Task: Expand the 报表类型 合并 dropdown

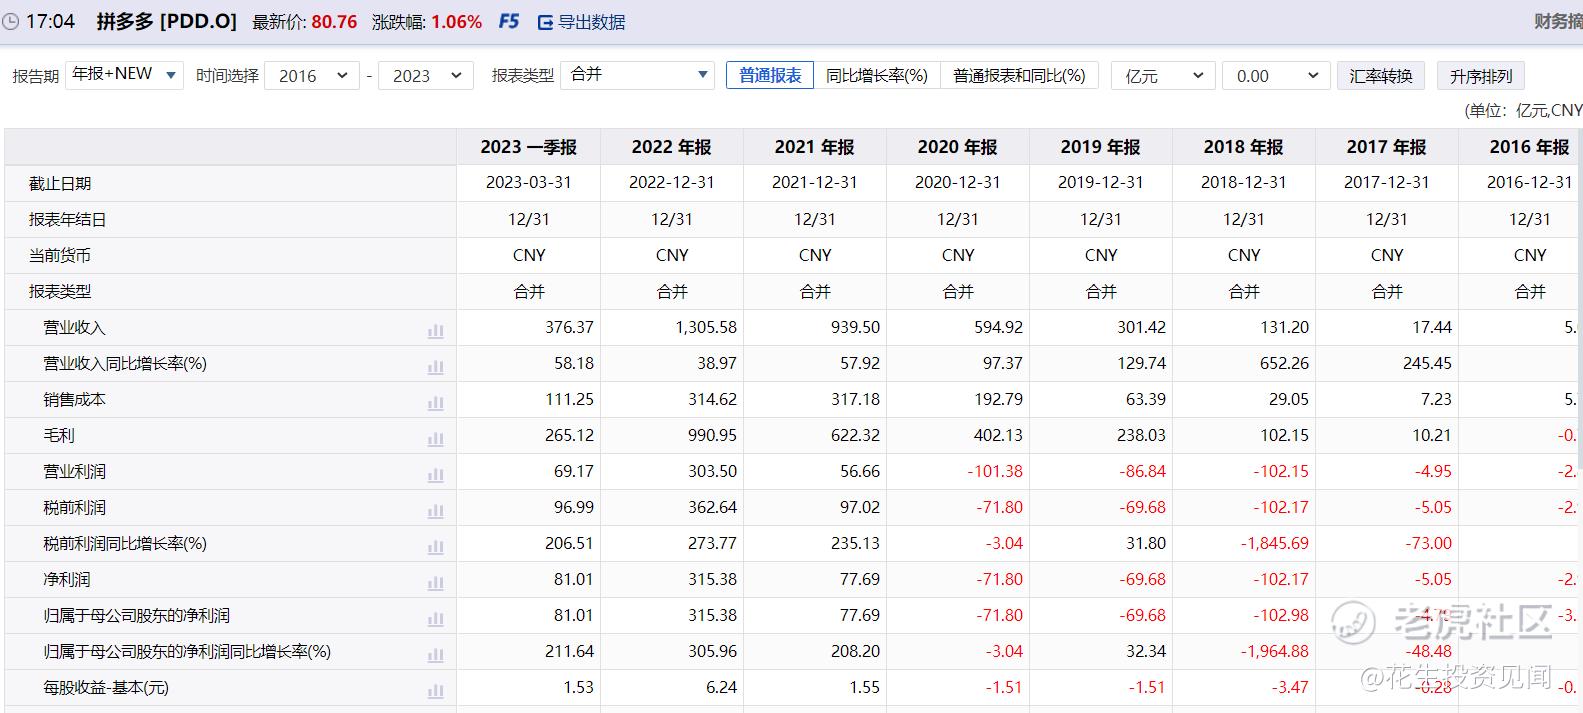Action: (638, 75)
